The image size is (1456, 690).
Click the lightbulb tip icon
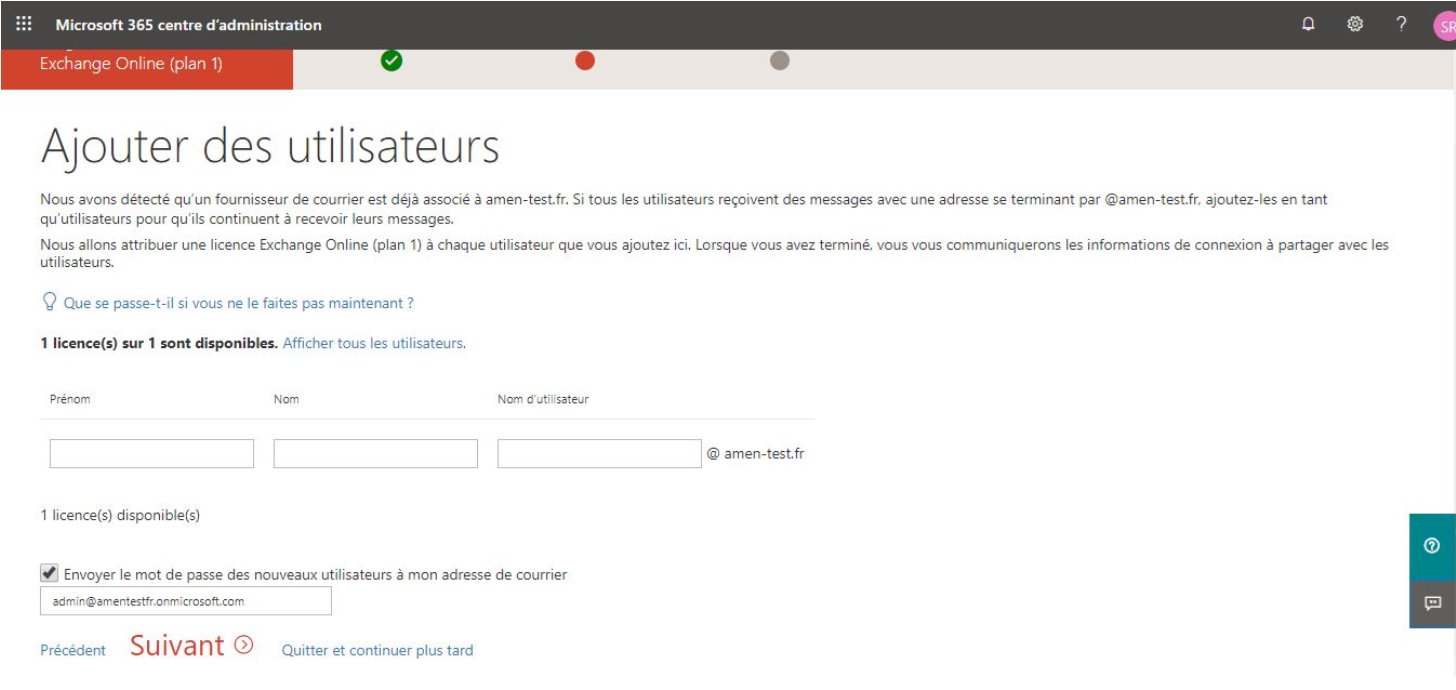click(49, 302)
